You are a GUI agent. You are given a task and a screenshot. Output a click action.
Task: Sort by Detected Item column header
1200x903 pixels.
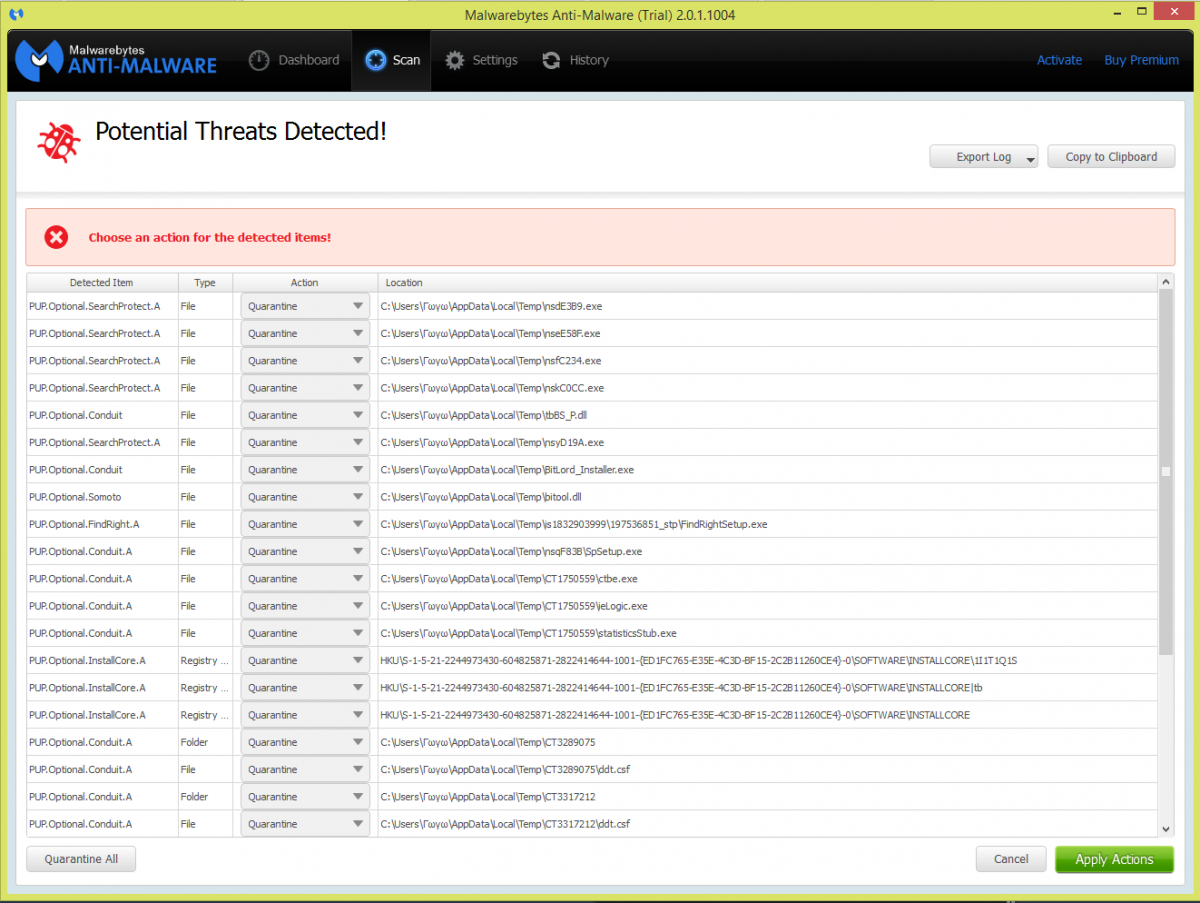[x=102, y=283]
